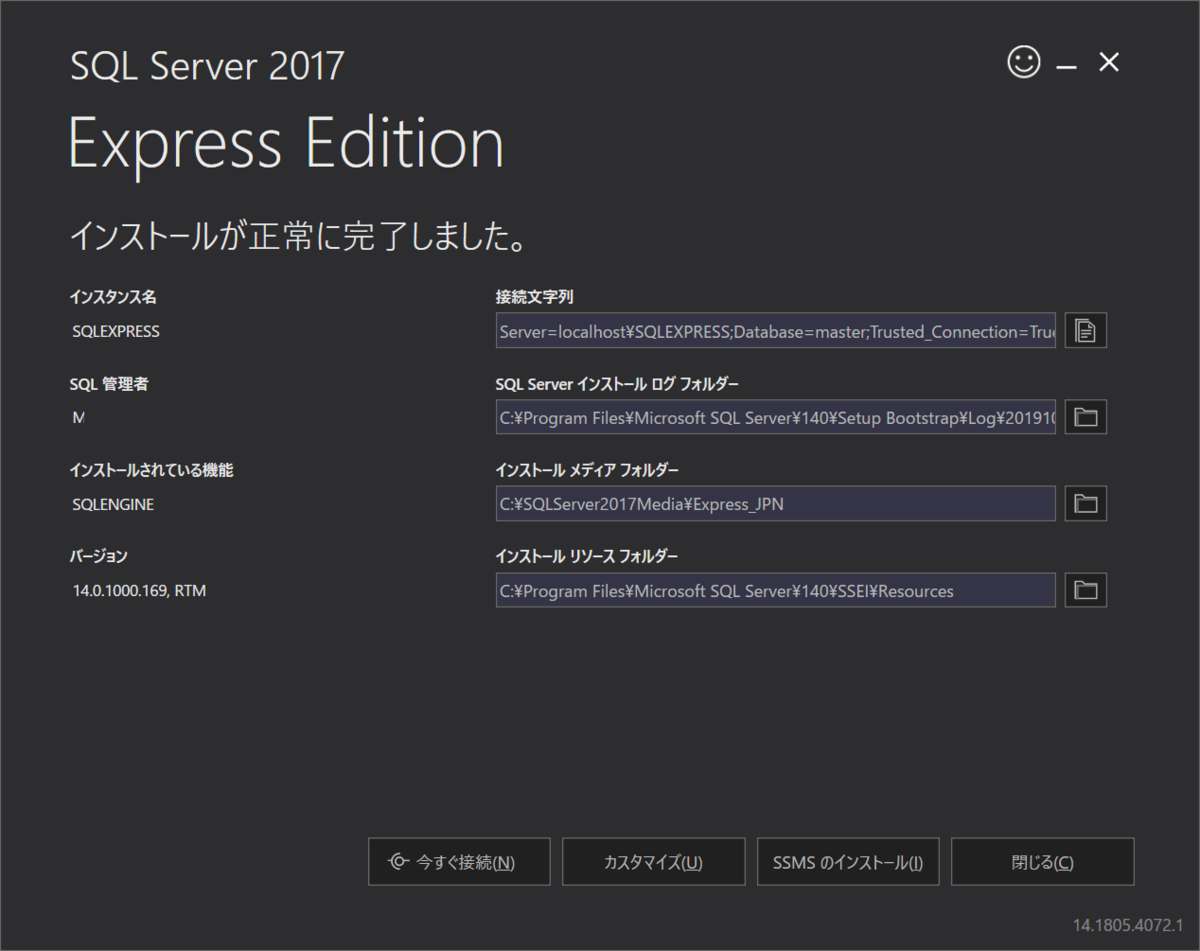The width and height of the screenshot is (1200, 951).
Task: Click the バージョン label
Action: click(x=98, y=556)
